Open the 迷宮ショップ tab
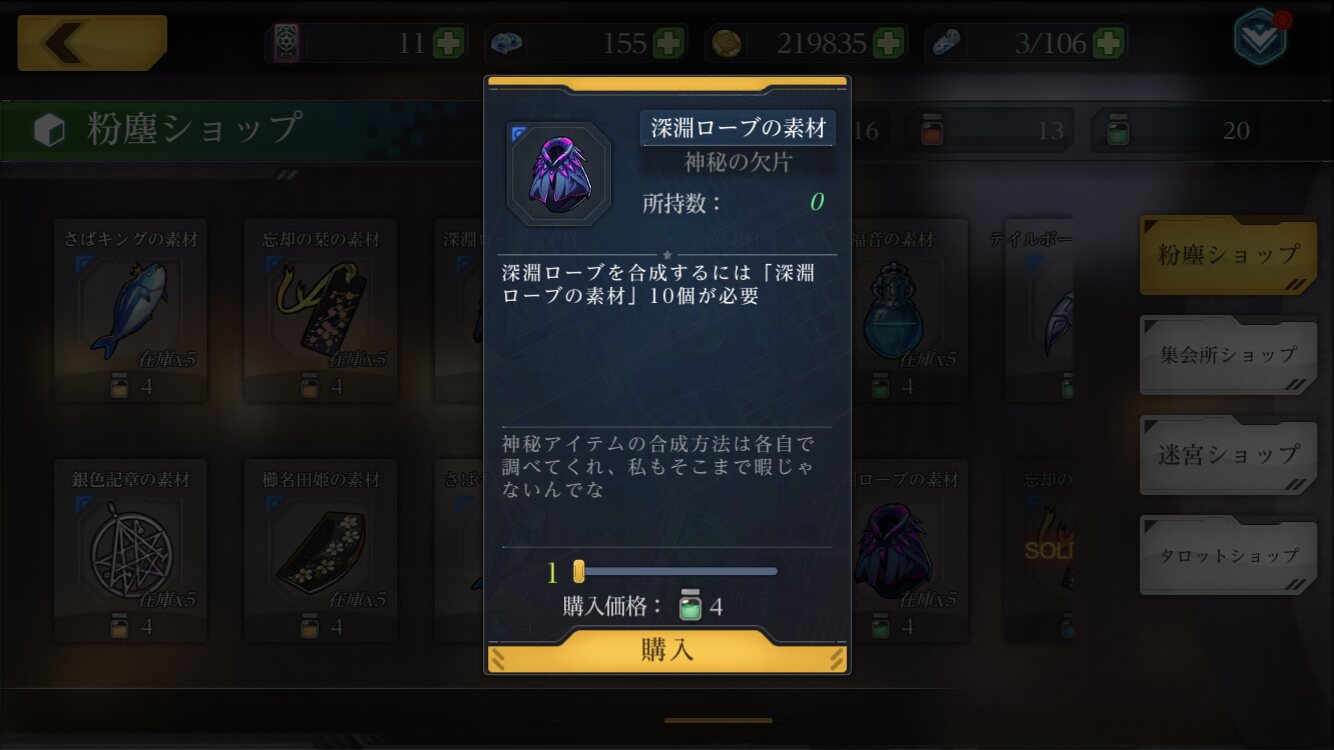Image resolution: width=1334 pixels, height=750 pixels. [1228, 455]
